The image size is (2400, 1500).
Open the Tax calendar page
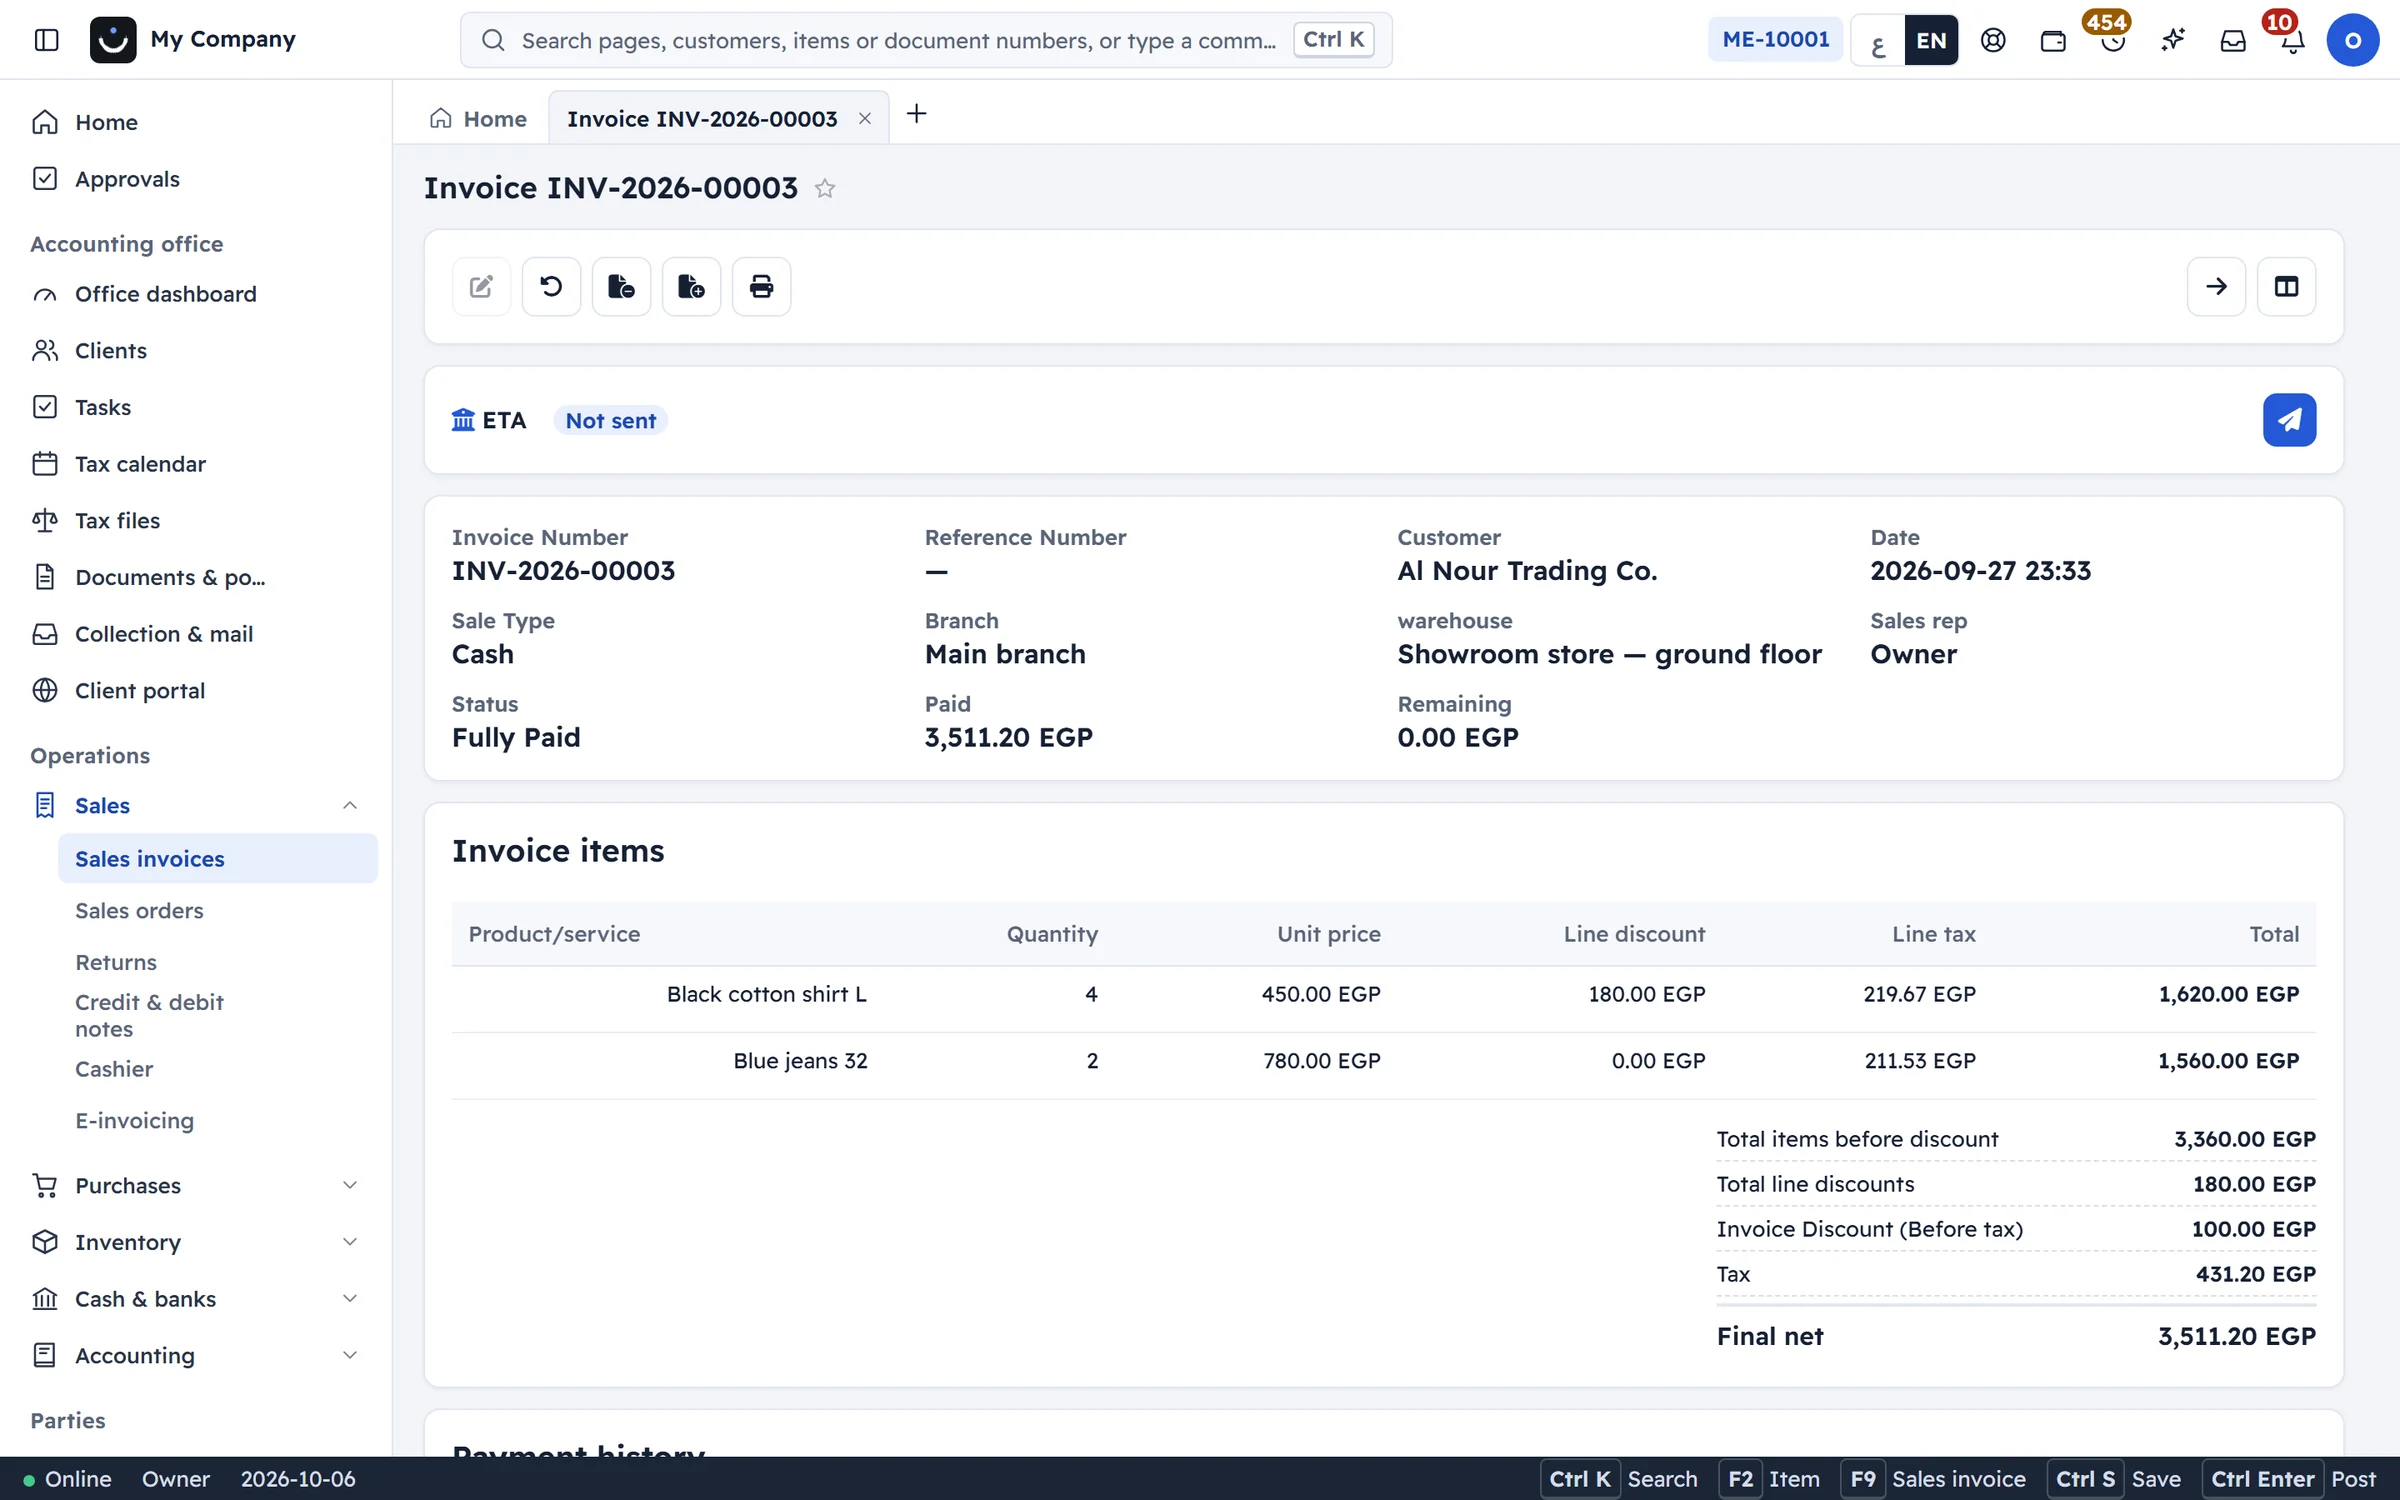[x=140, y=464]
